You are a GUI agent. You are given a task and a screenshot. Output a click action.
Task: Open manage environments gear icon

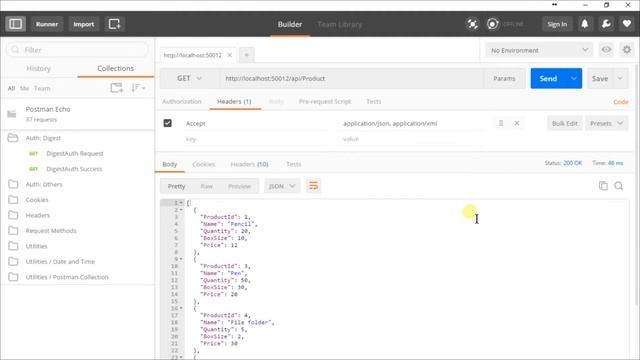pos(627,50)
